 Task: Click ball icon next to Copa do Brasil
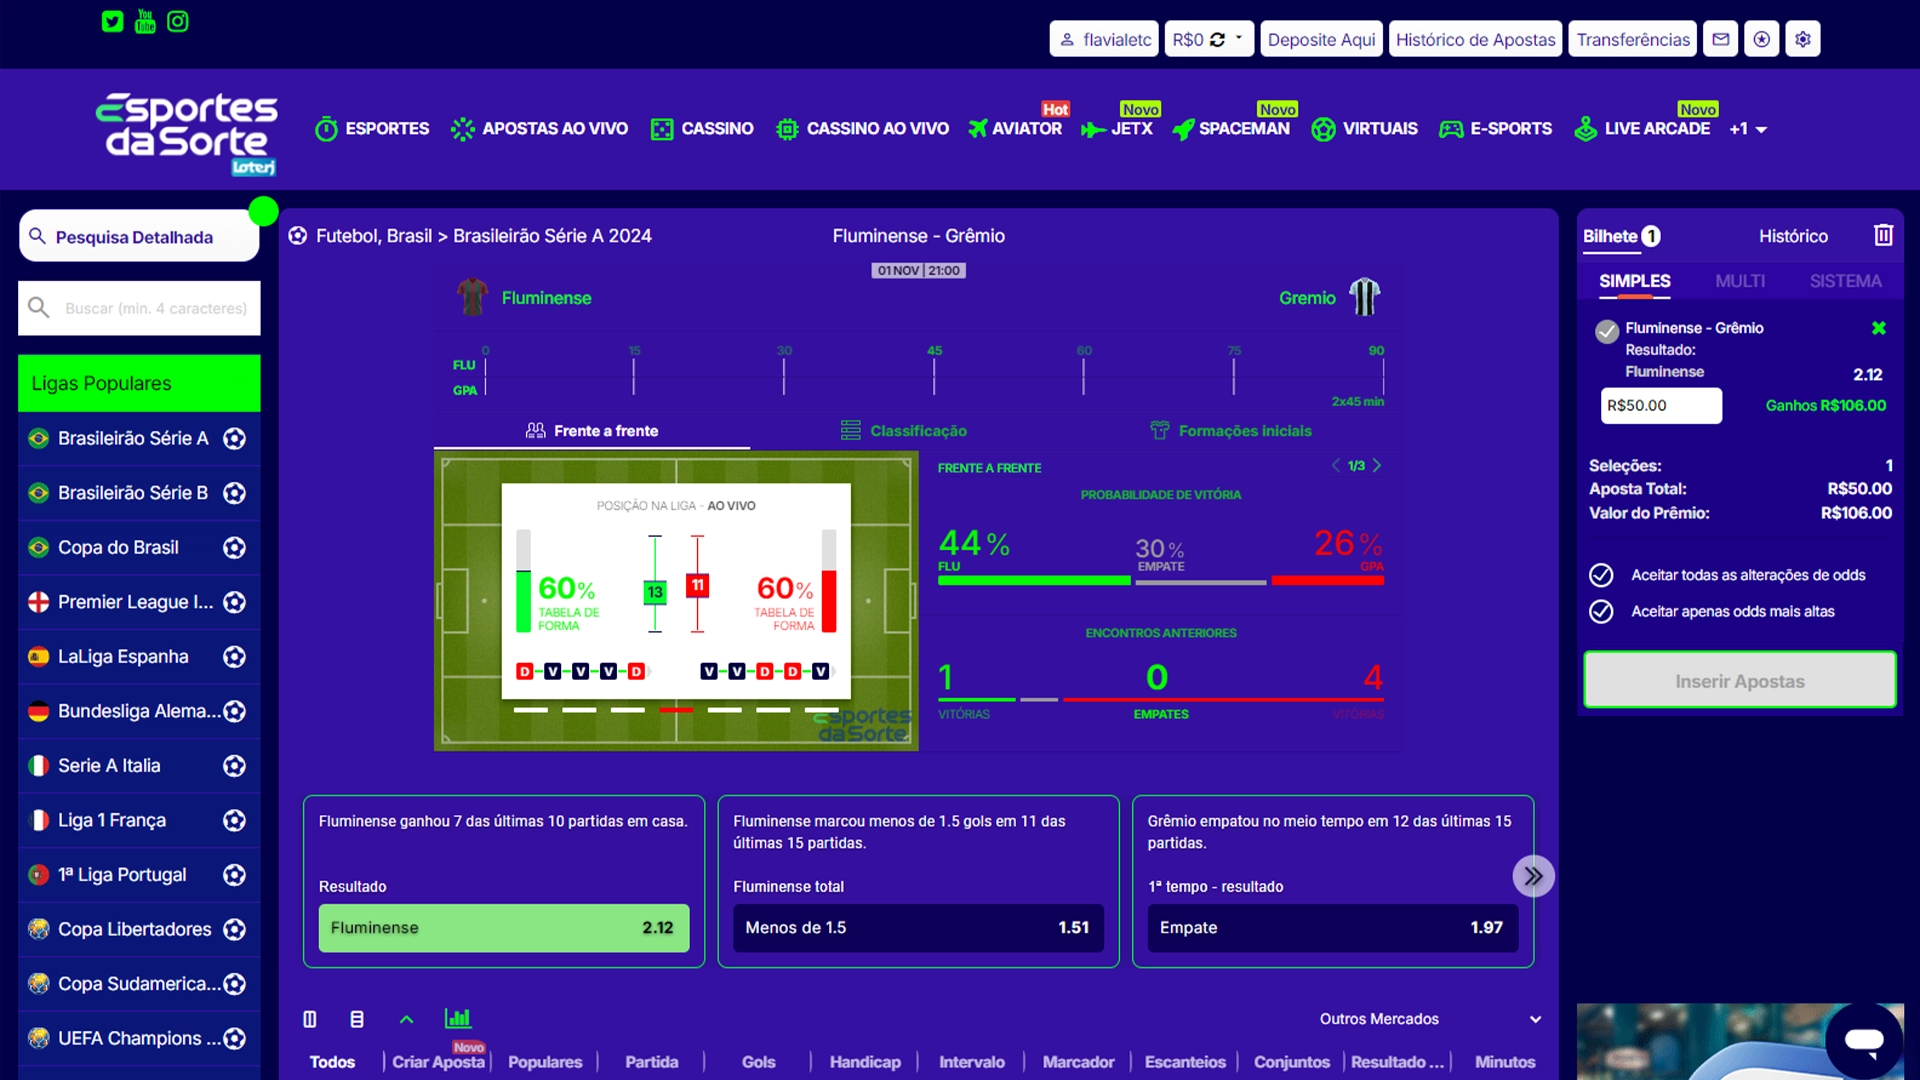235,547
